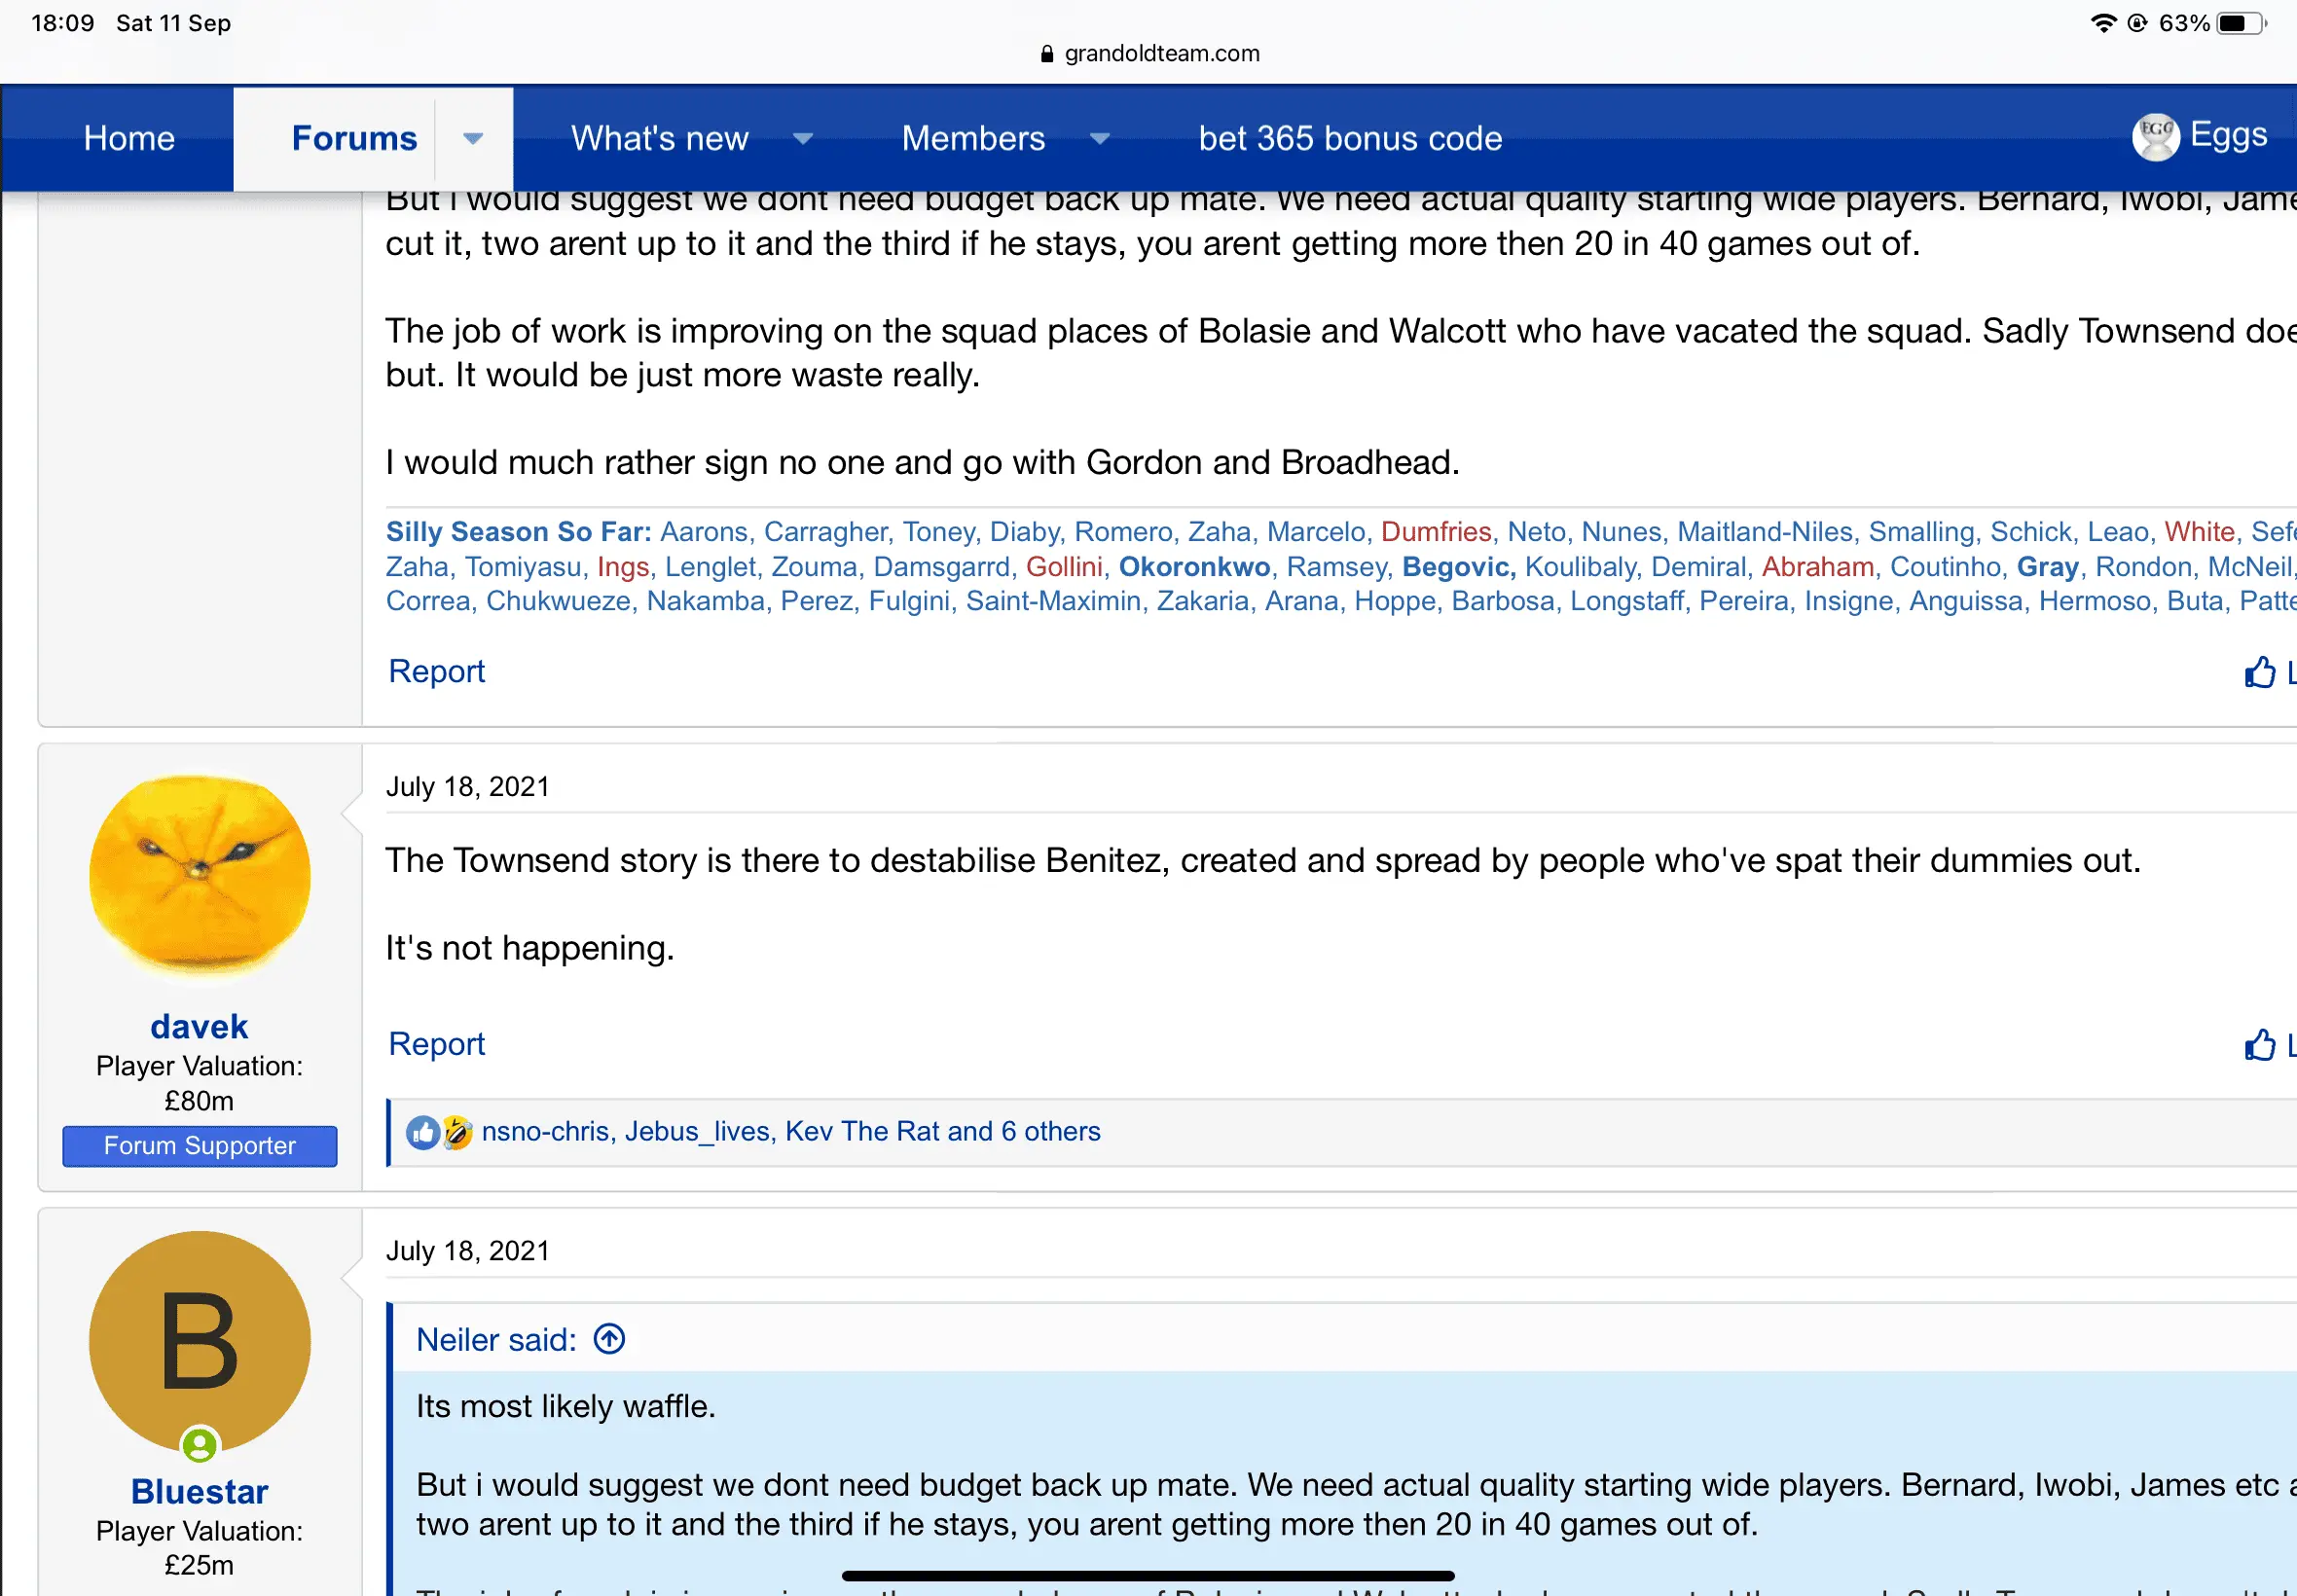Click Bluestar's green online status badge
Screen dimensions: 2297x1596
click(x=199, y=1445)
